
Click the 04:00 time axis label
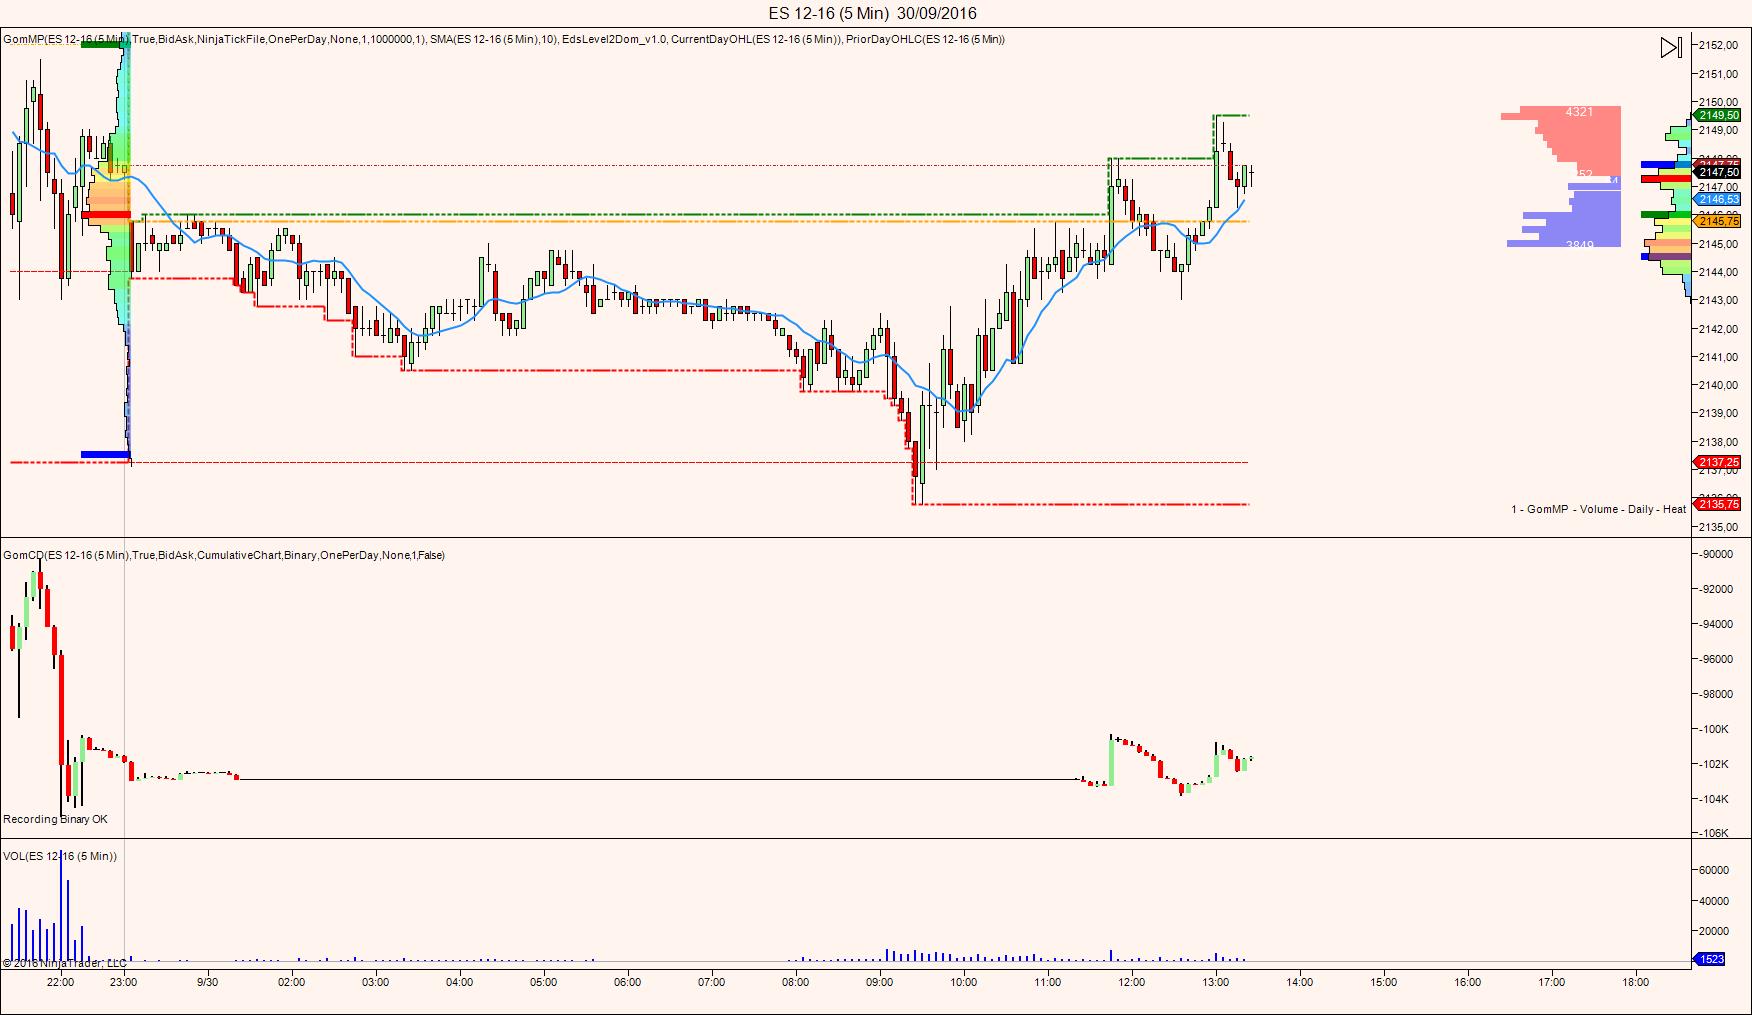pyautogui.click(x=460, y=982)
